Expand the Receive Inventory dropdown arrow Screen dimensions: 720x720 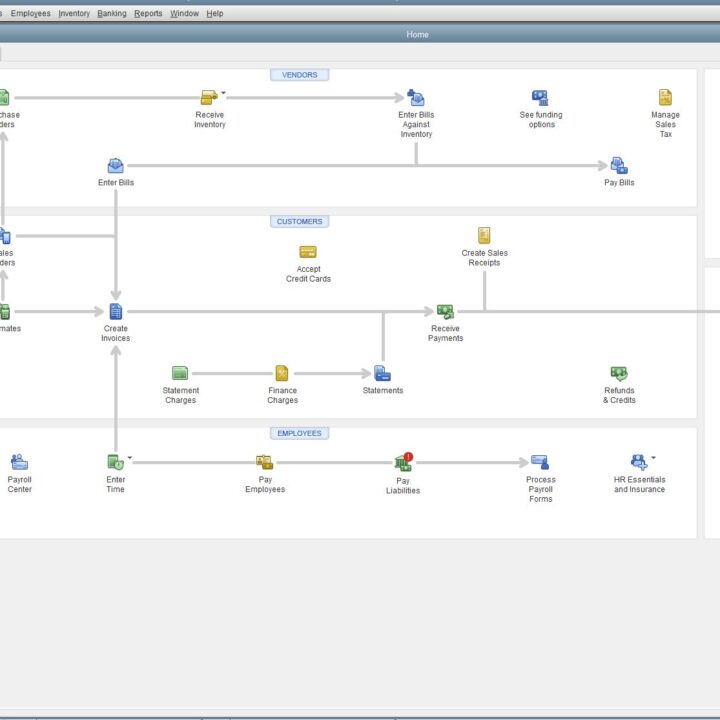click(223, 93)
